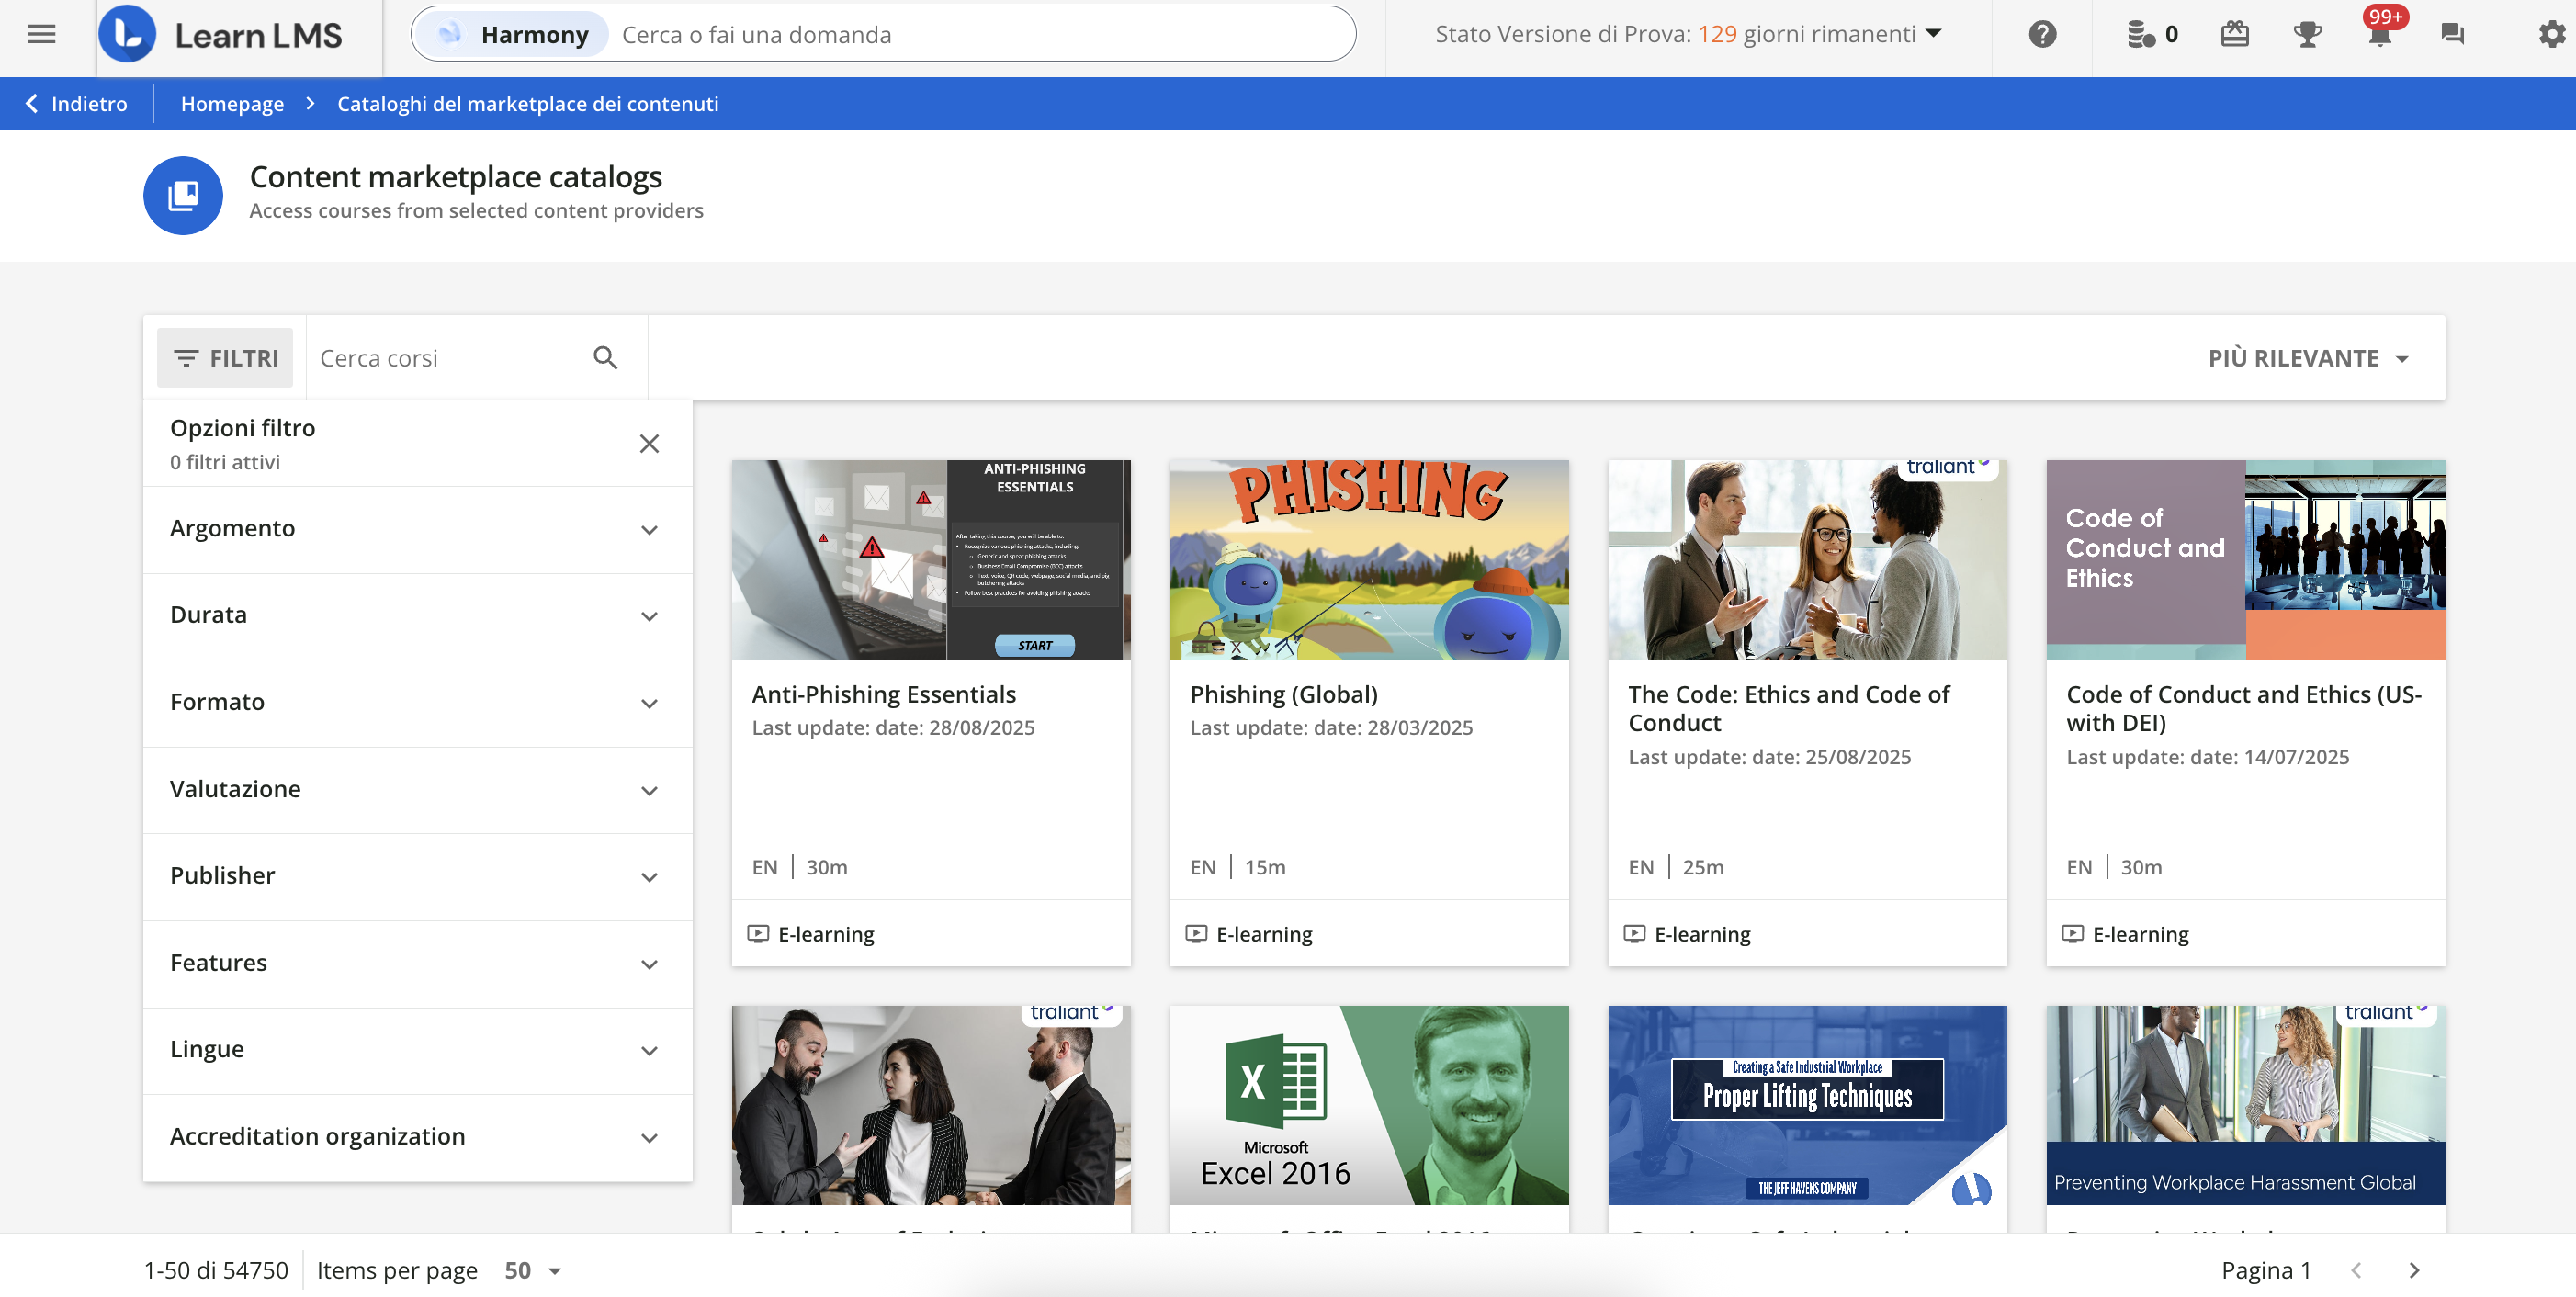Click the Homepage breadcrumb link
The width and height of the screenshot is (2576, 1297).
tap(232, 104)
